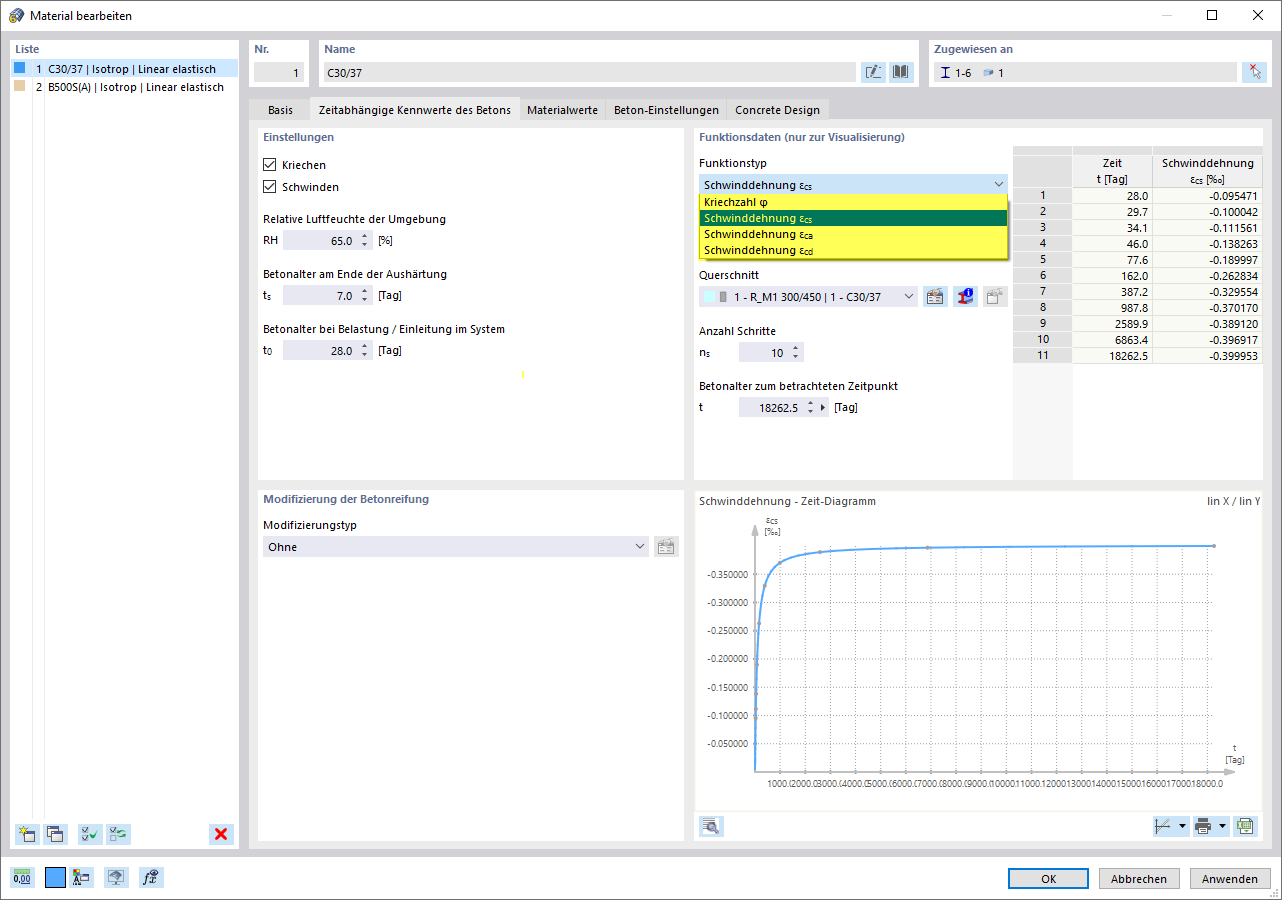Open the Funktionstyp dropdown
Screen dimensions: 1282x900
coord(853,184)
